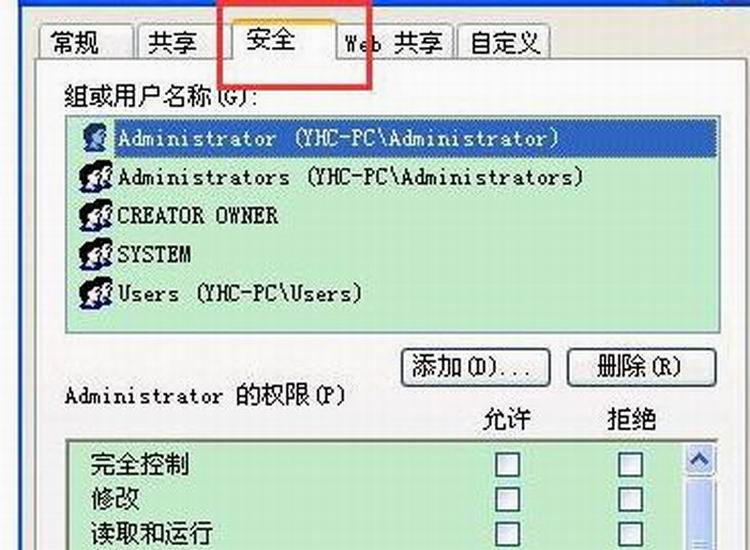
Task: Open the 自定义 tab
Action: tap(504, 42)
